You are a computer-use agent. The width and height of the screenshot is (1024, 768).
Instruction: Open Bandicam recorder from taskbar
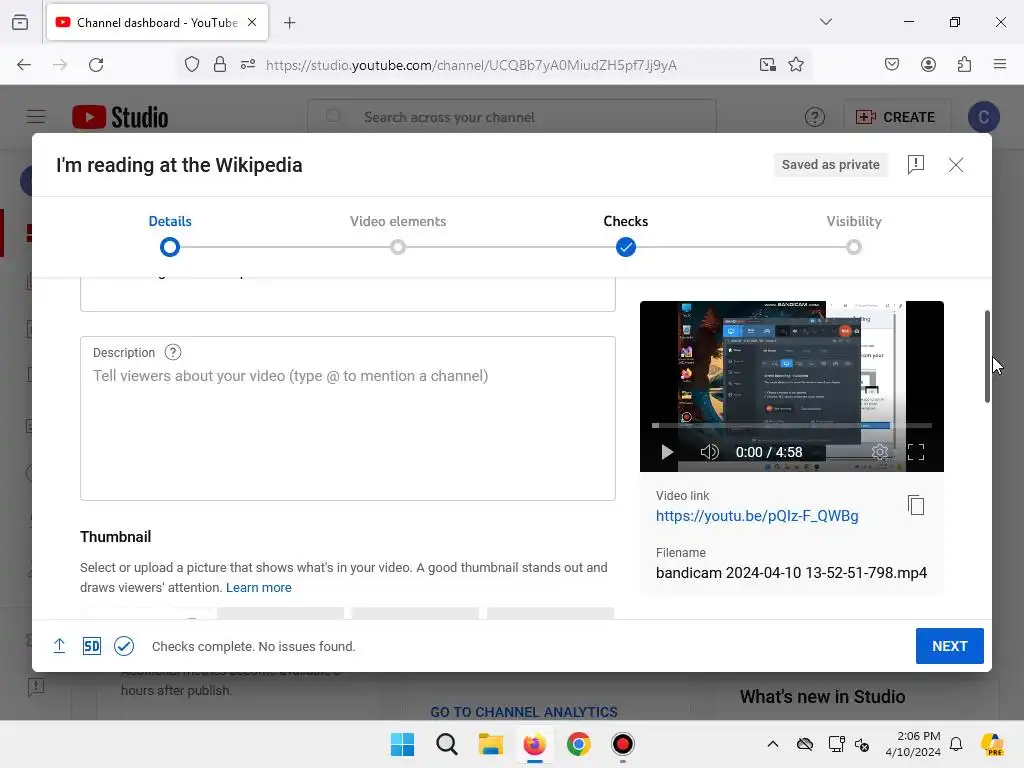622,744
